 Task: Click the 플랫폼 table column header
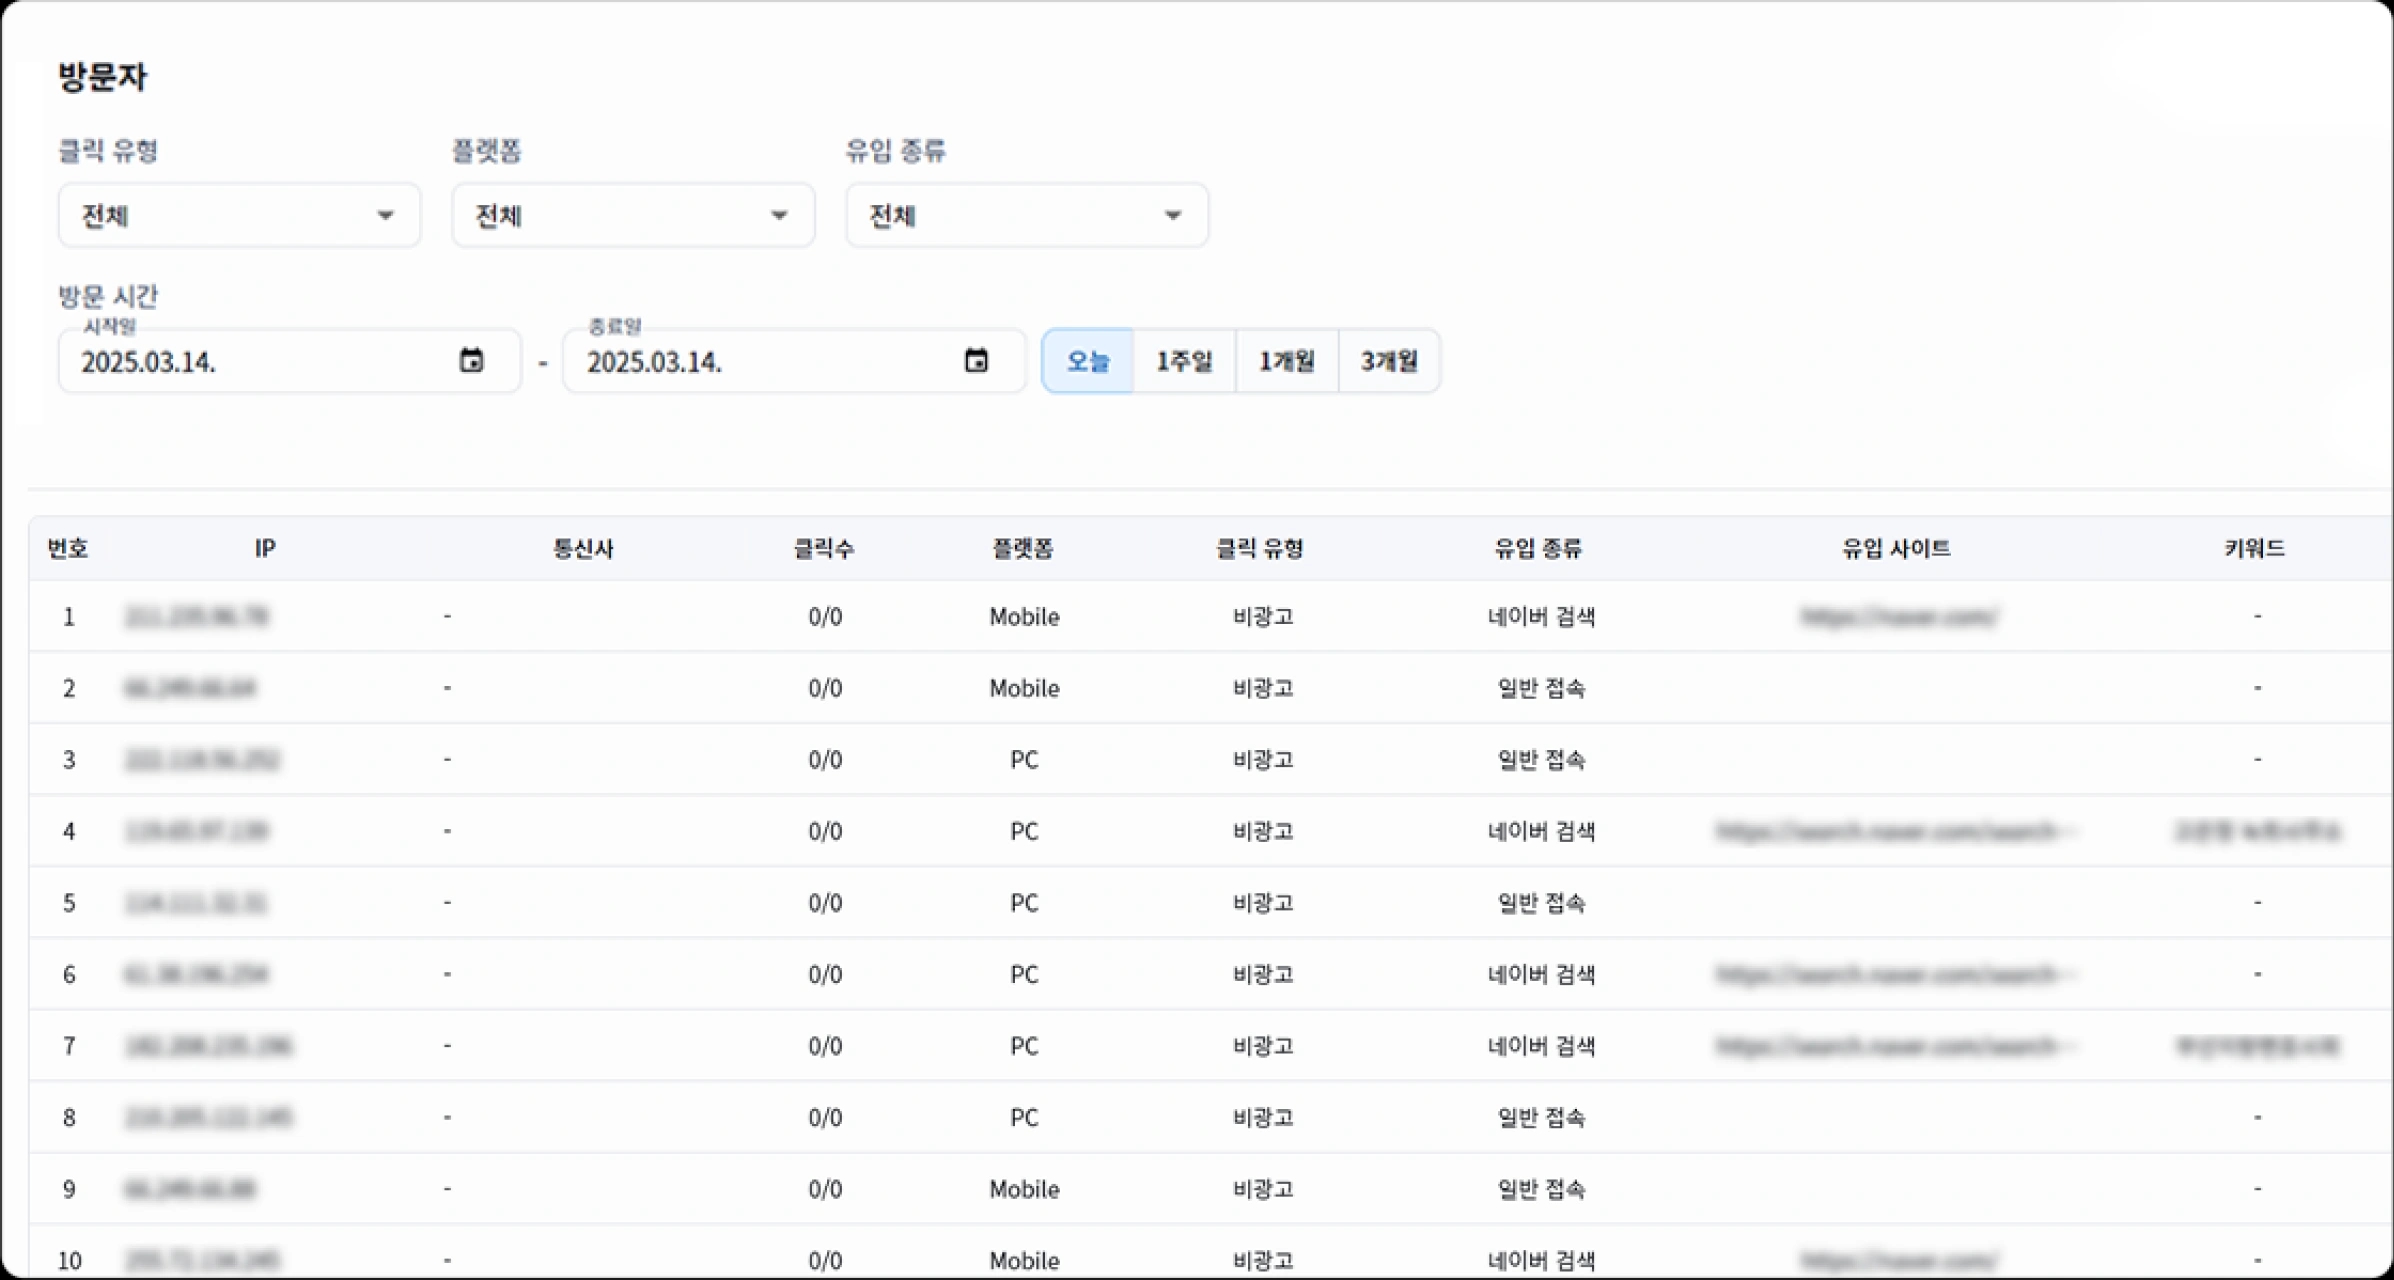(1023, 548)
